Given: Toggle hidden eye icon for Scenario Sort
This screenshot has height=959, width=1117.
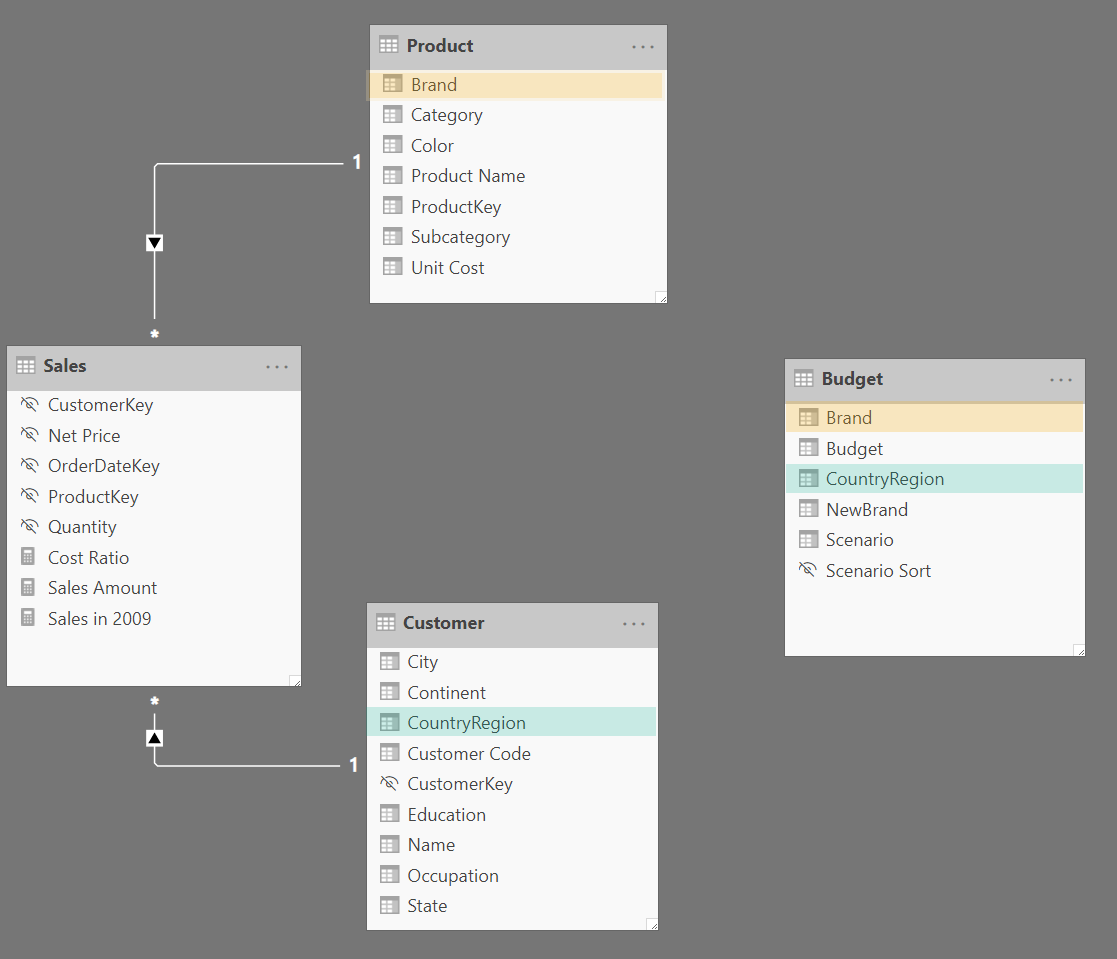Looking at the screenshot, I should click(x=807, y=571).
